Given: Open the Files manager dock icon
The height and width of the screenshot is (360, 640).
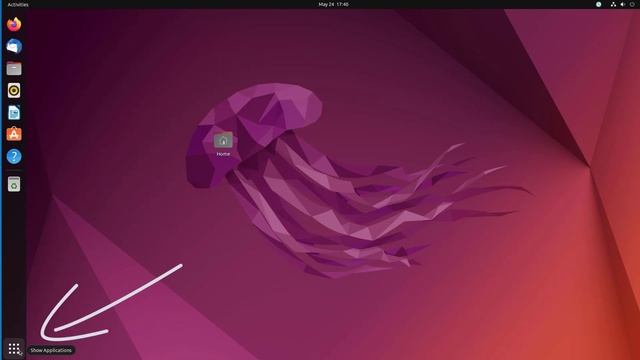Looking at the screenshot, I should 14,68.
